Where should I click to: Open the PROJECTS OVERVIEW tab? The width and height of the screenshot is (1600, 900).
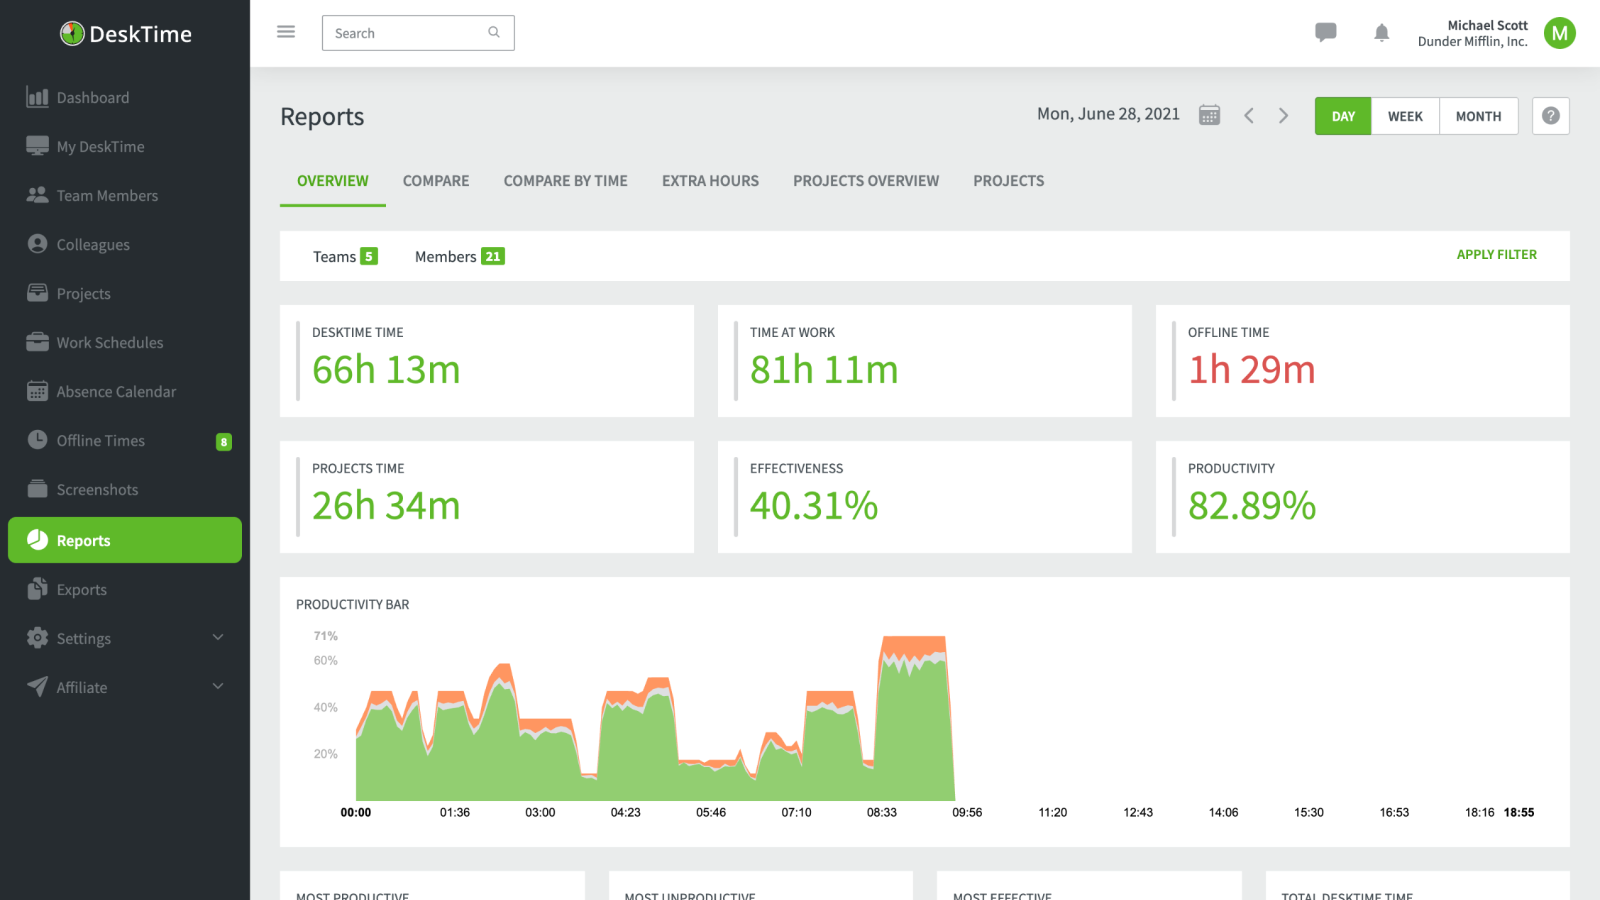tap(866, 181)
